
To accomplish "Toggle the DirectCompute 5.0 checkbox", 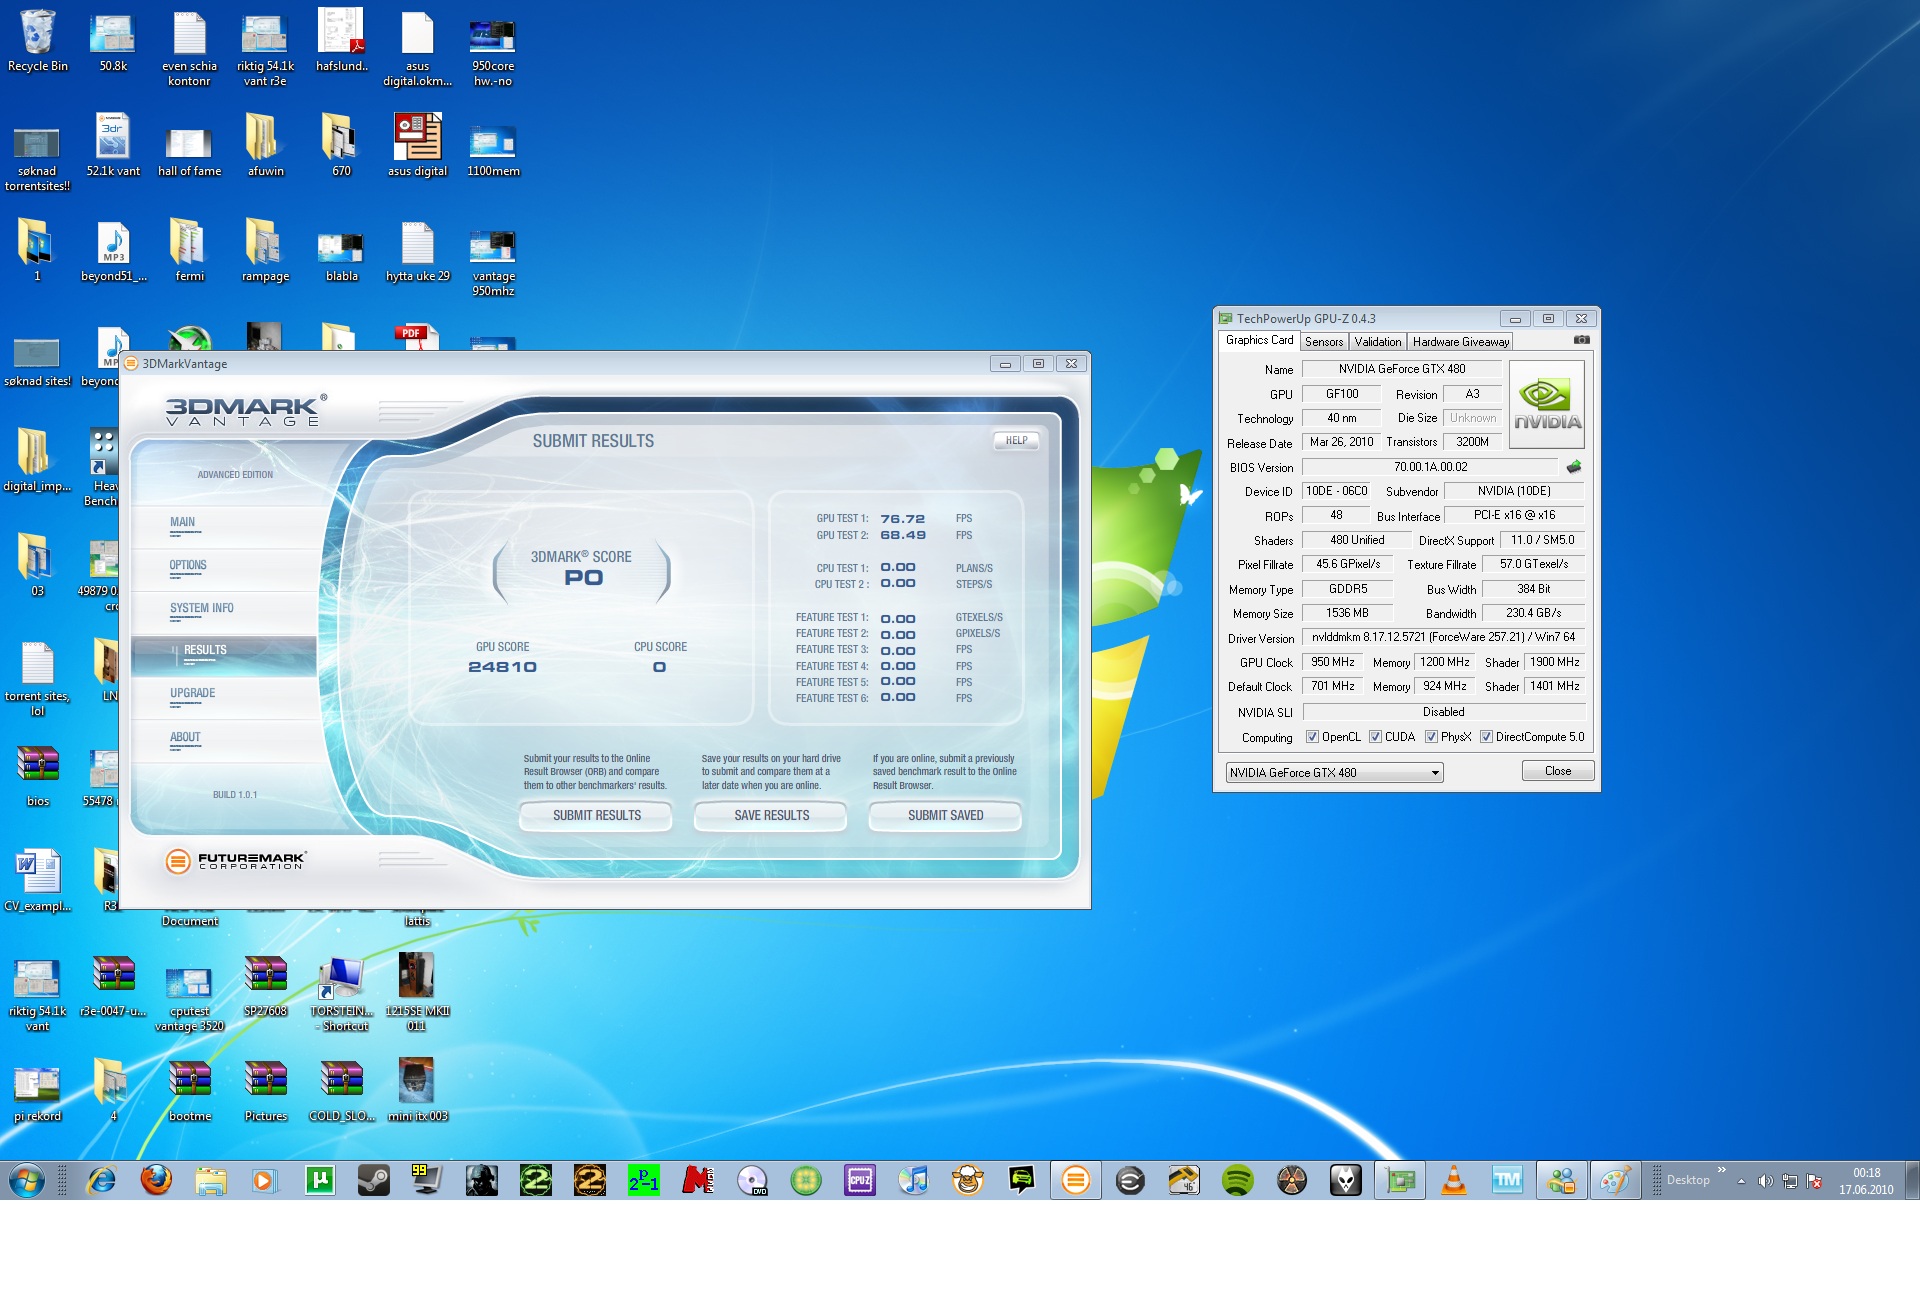I will 1486,737.
